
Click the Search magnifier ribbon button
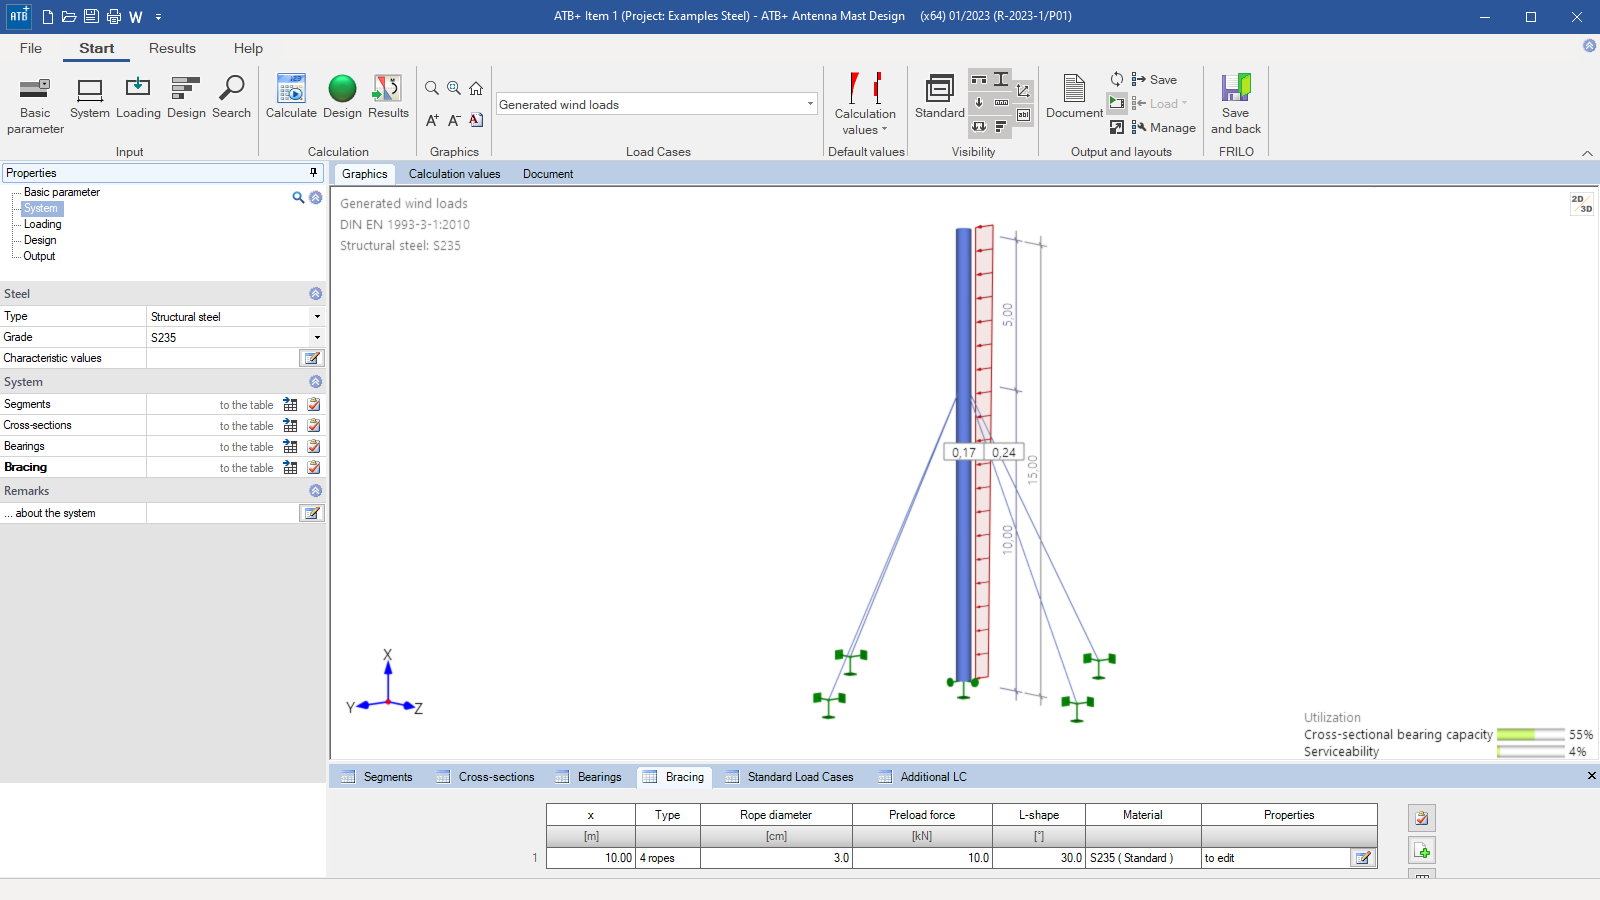pos(231,98)
